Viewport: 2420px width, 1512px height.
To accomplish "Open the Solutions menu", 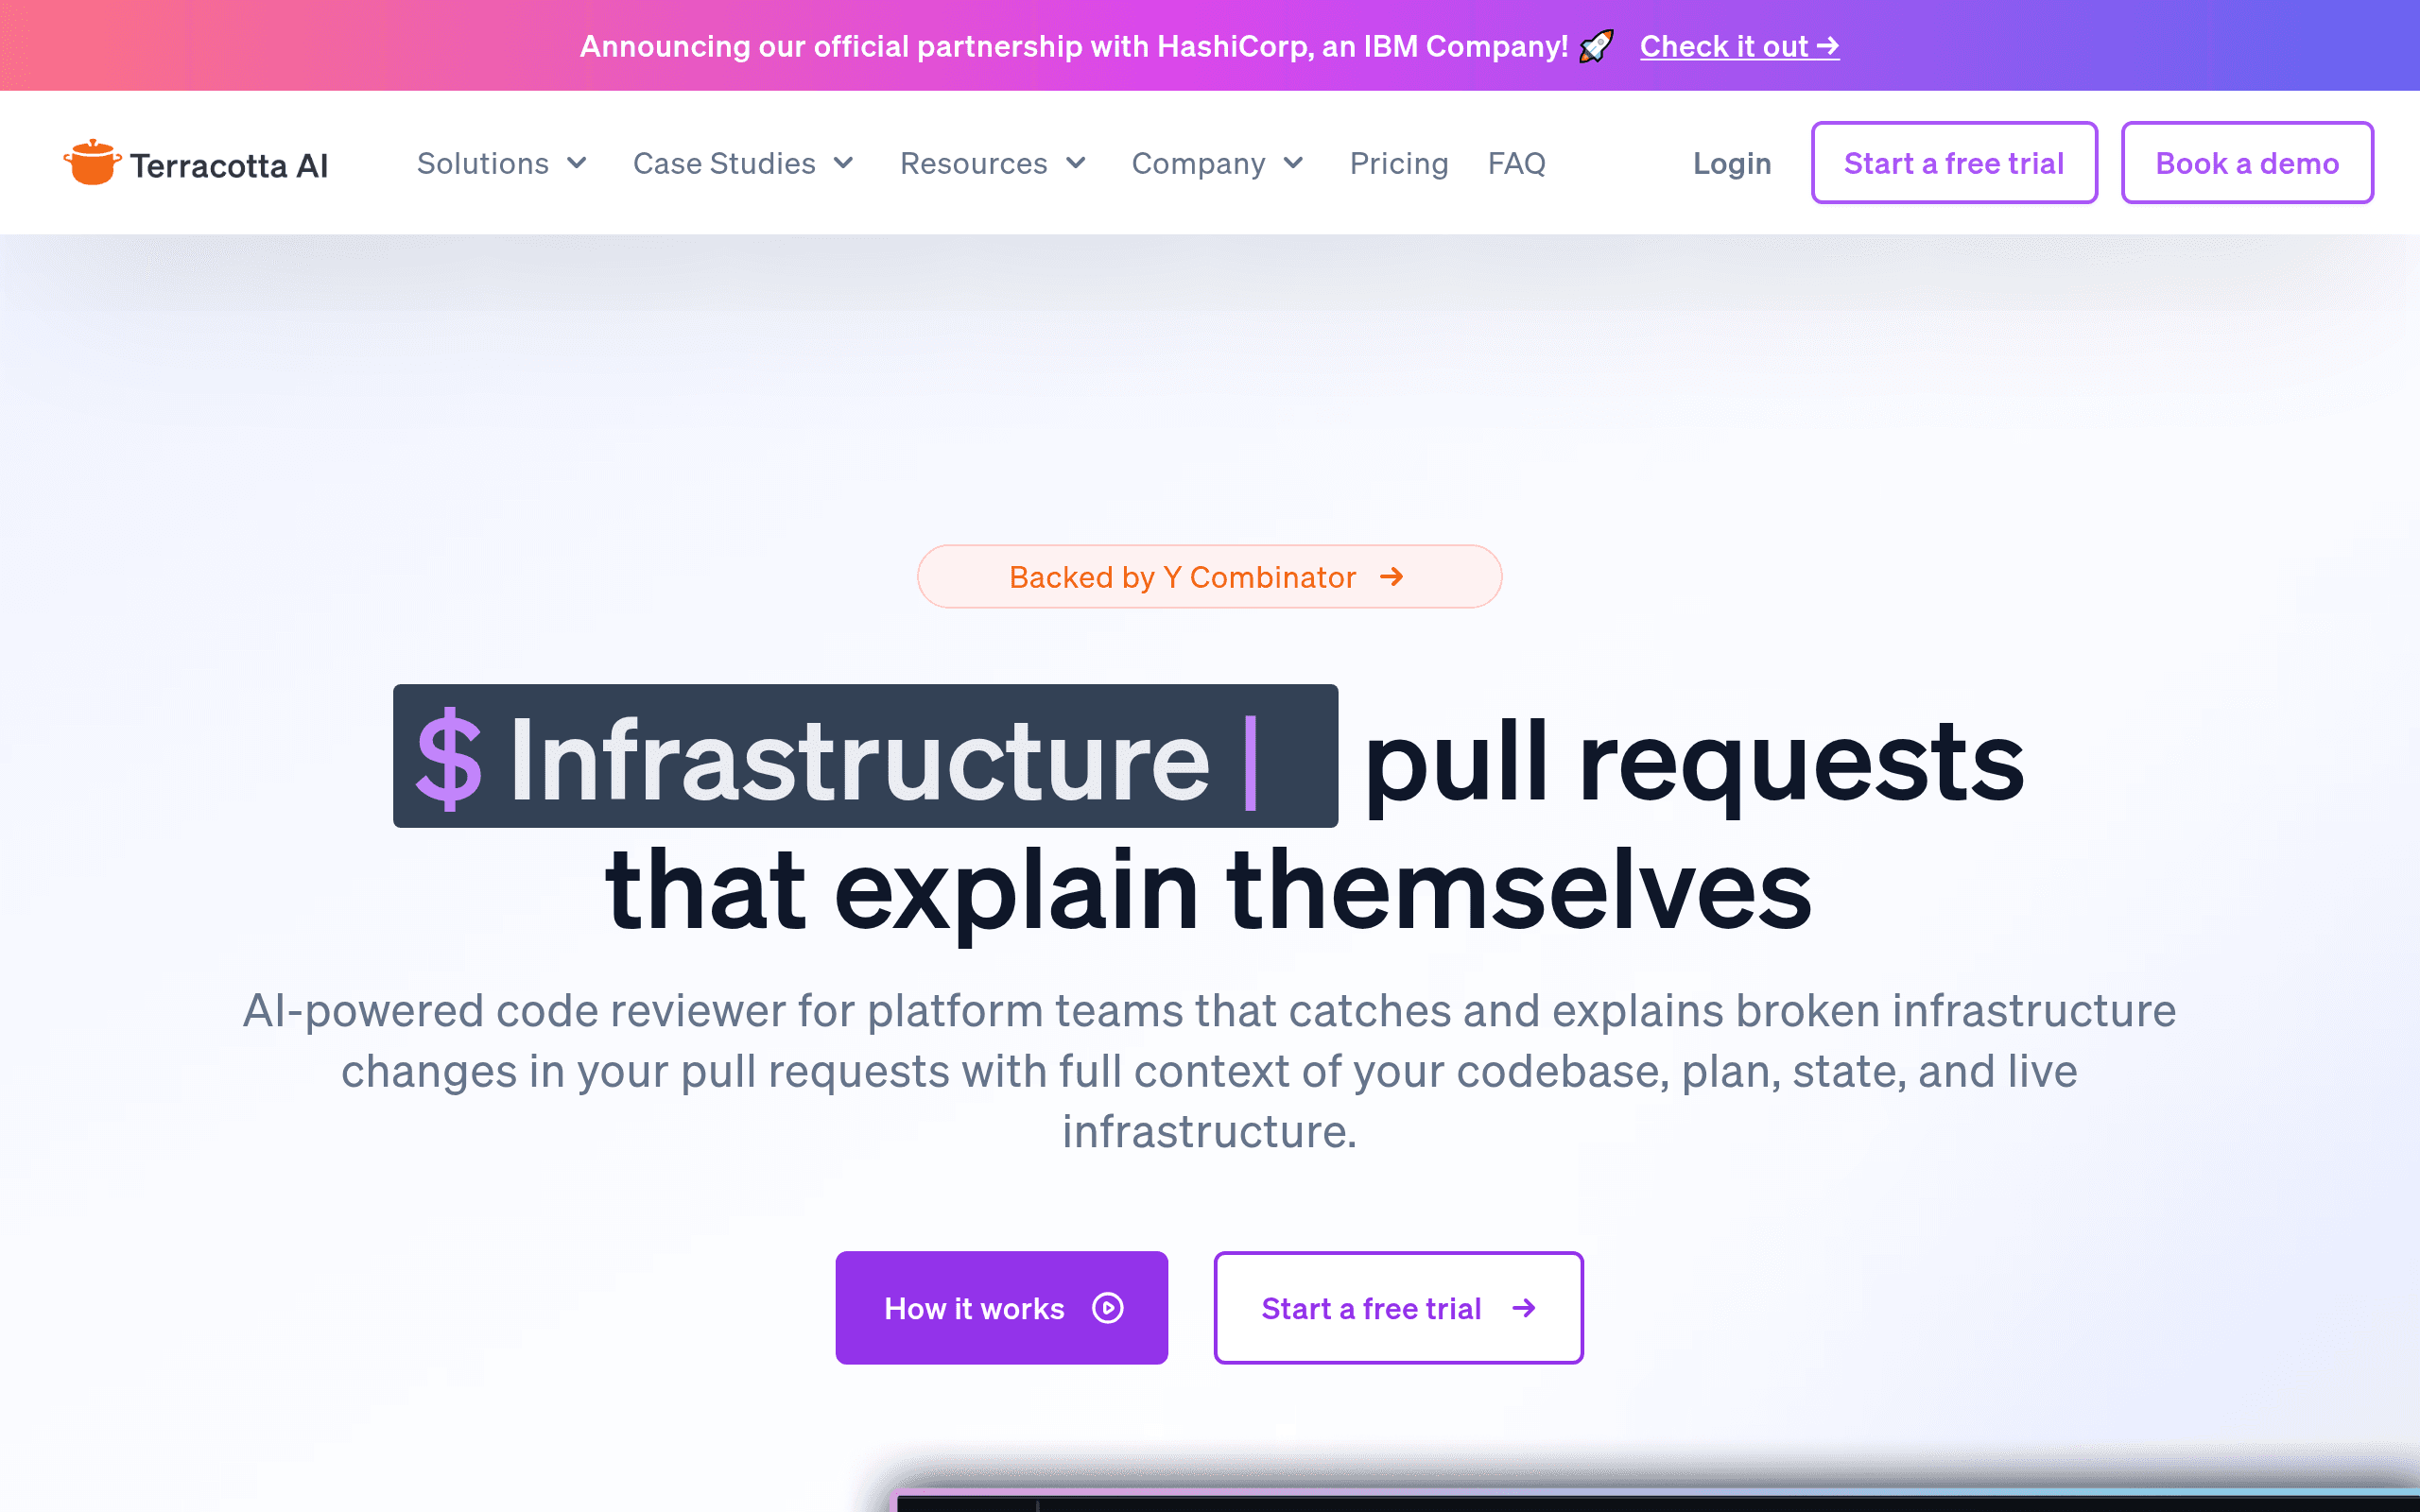I will tap(502, 163).
